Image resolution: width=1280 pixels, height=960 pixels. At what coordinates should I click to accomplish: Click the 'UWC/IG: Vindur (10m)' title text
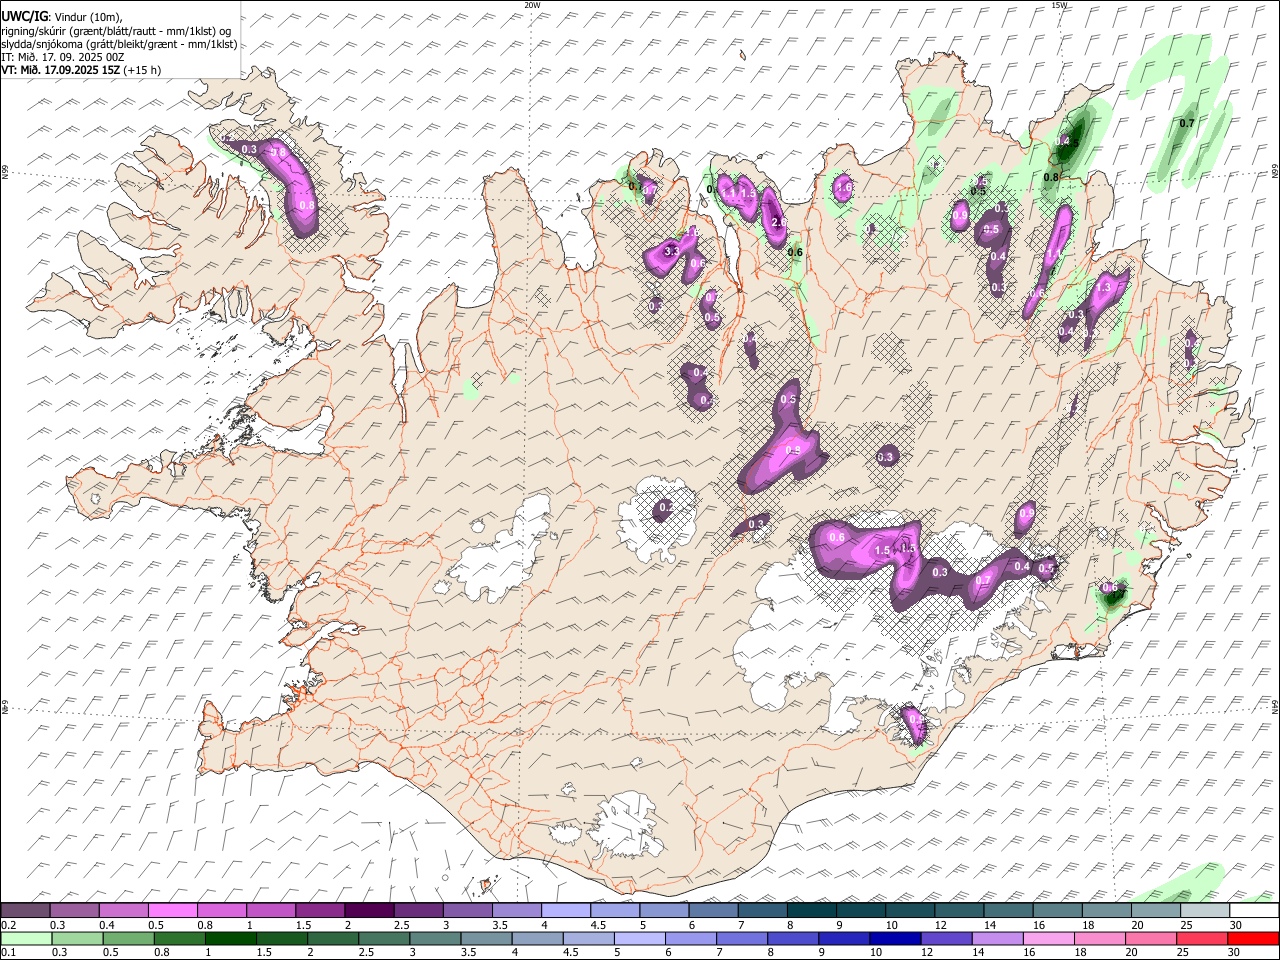click(x=62, y=16)
